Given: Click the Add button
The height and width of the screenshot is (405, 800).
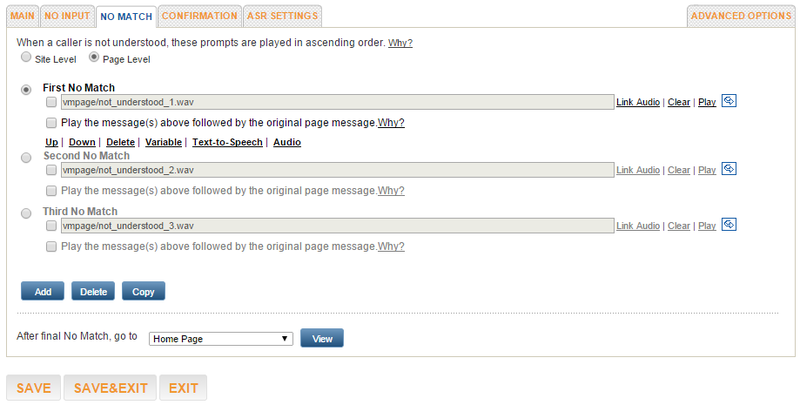Looking at the screenshot, I should (x=42, y=291).
